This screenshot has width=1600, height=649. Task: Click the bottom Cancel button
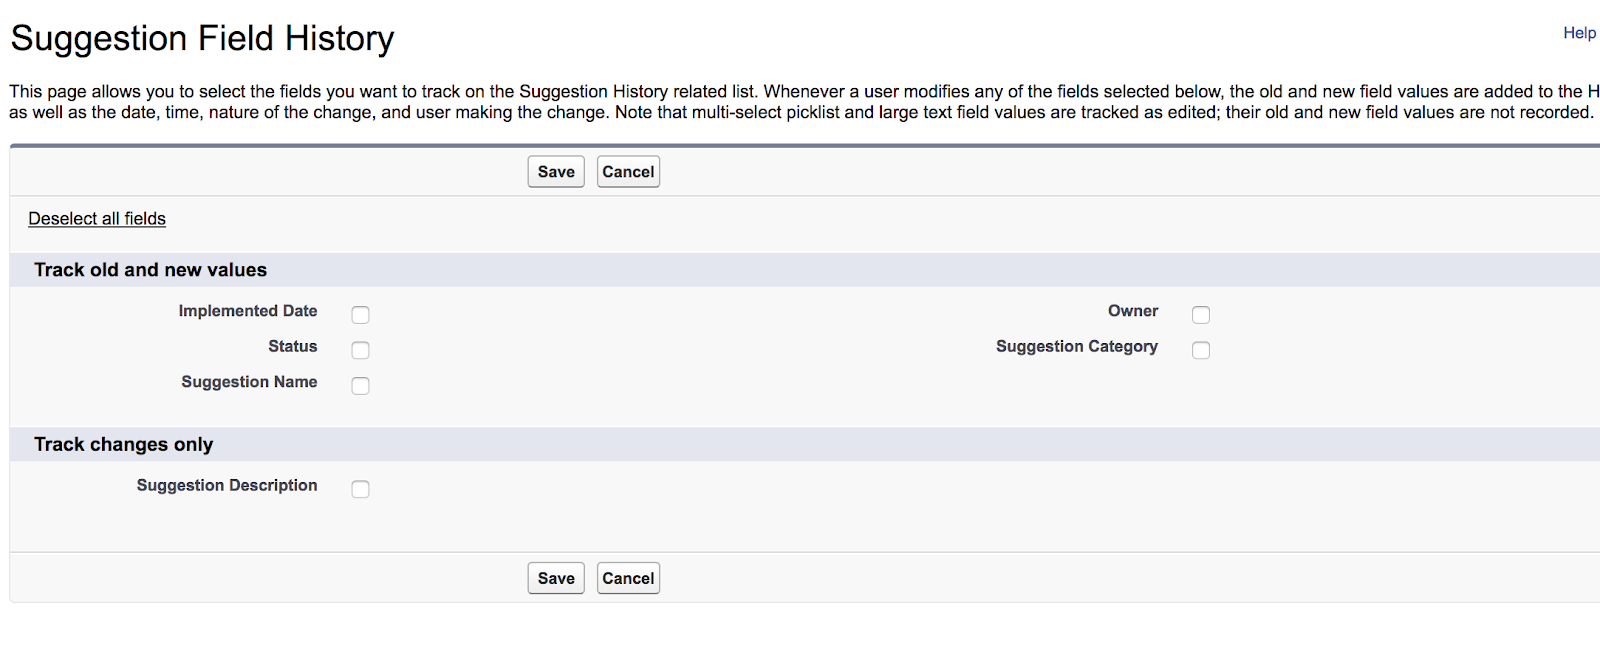(x=627, y=577)
